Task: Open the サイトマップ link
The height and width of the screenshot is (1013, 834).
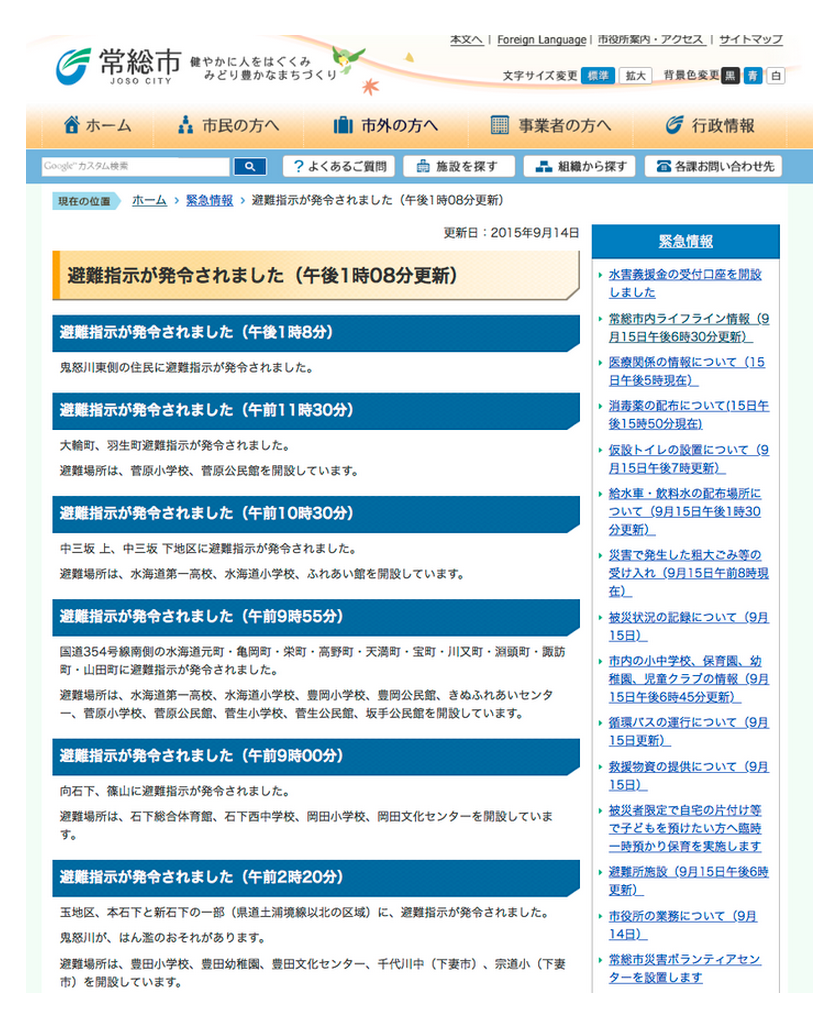Action: [x=751, y=40]
